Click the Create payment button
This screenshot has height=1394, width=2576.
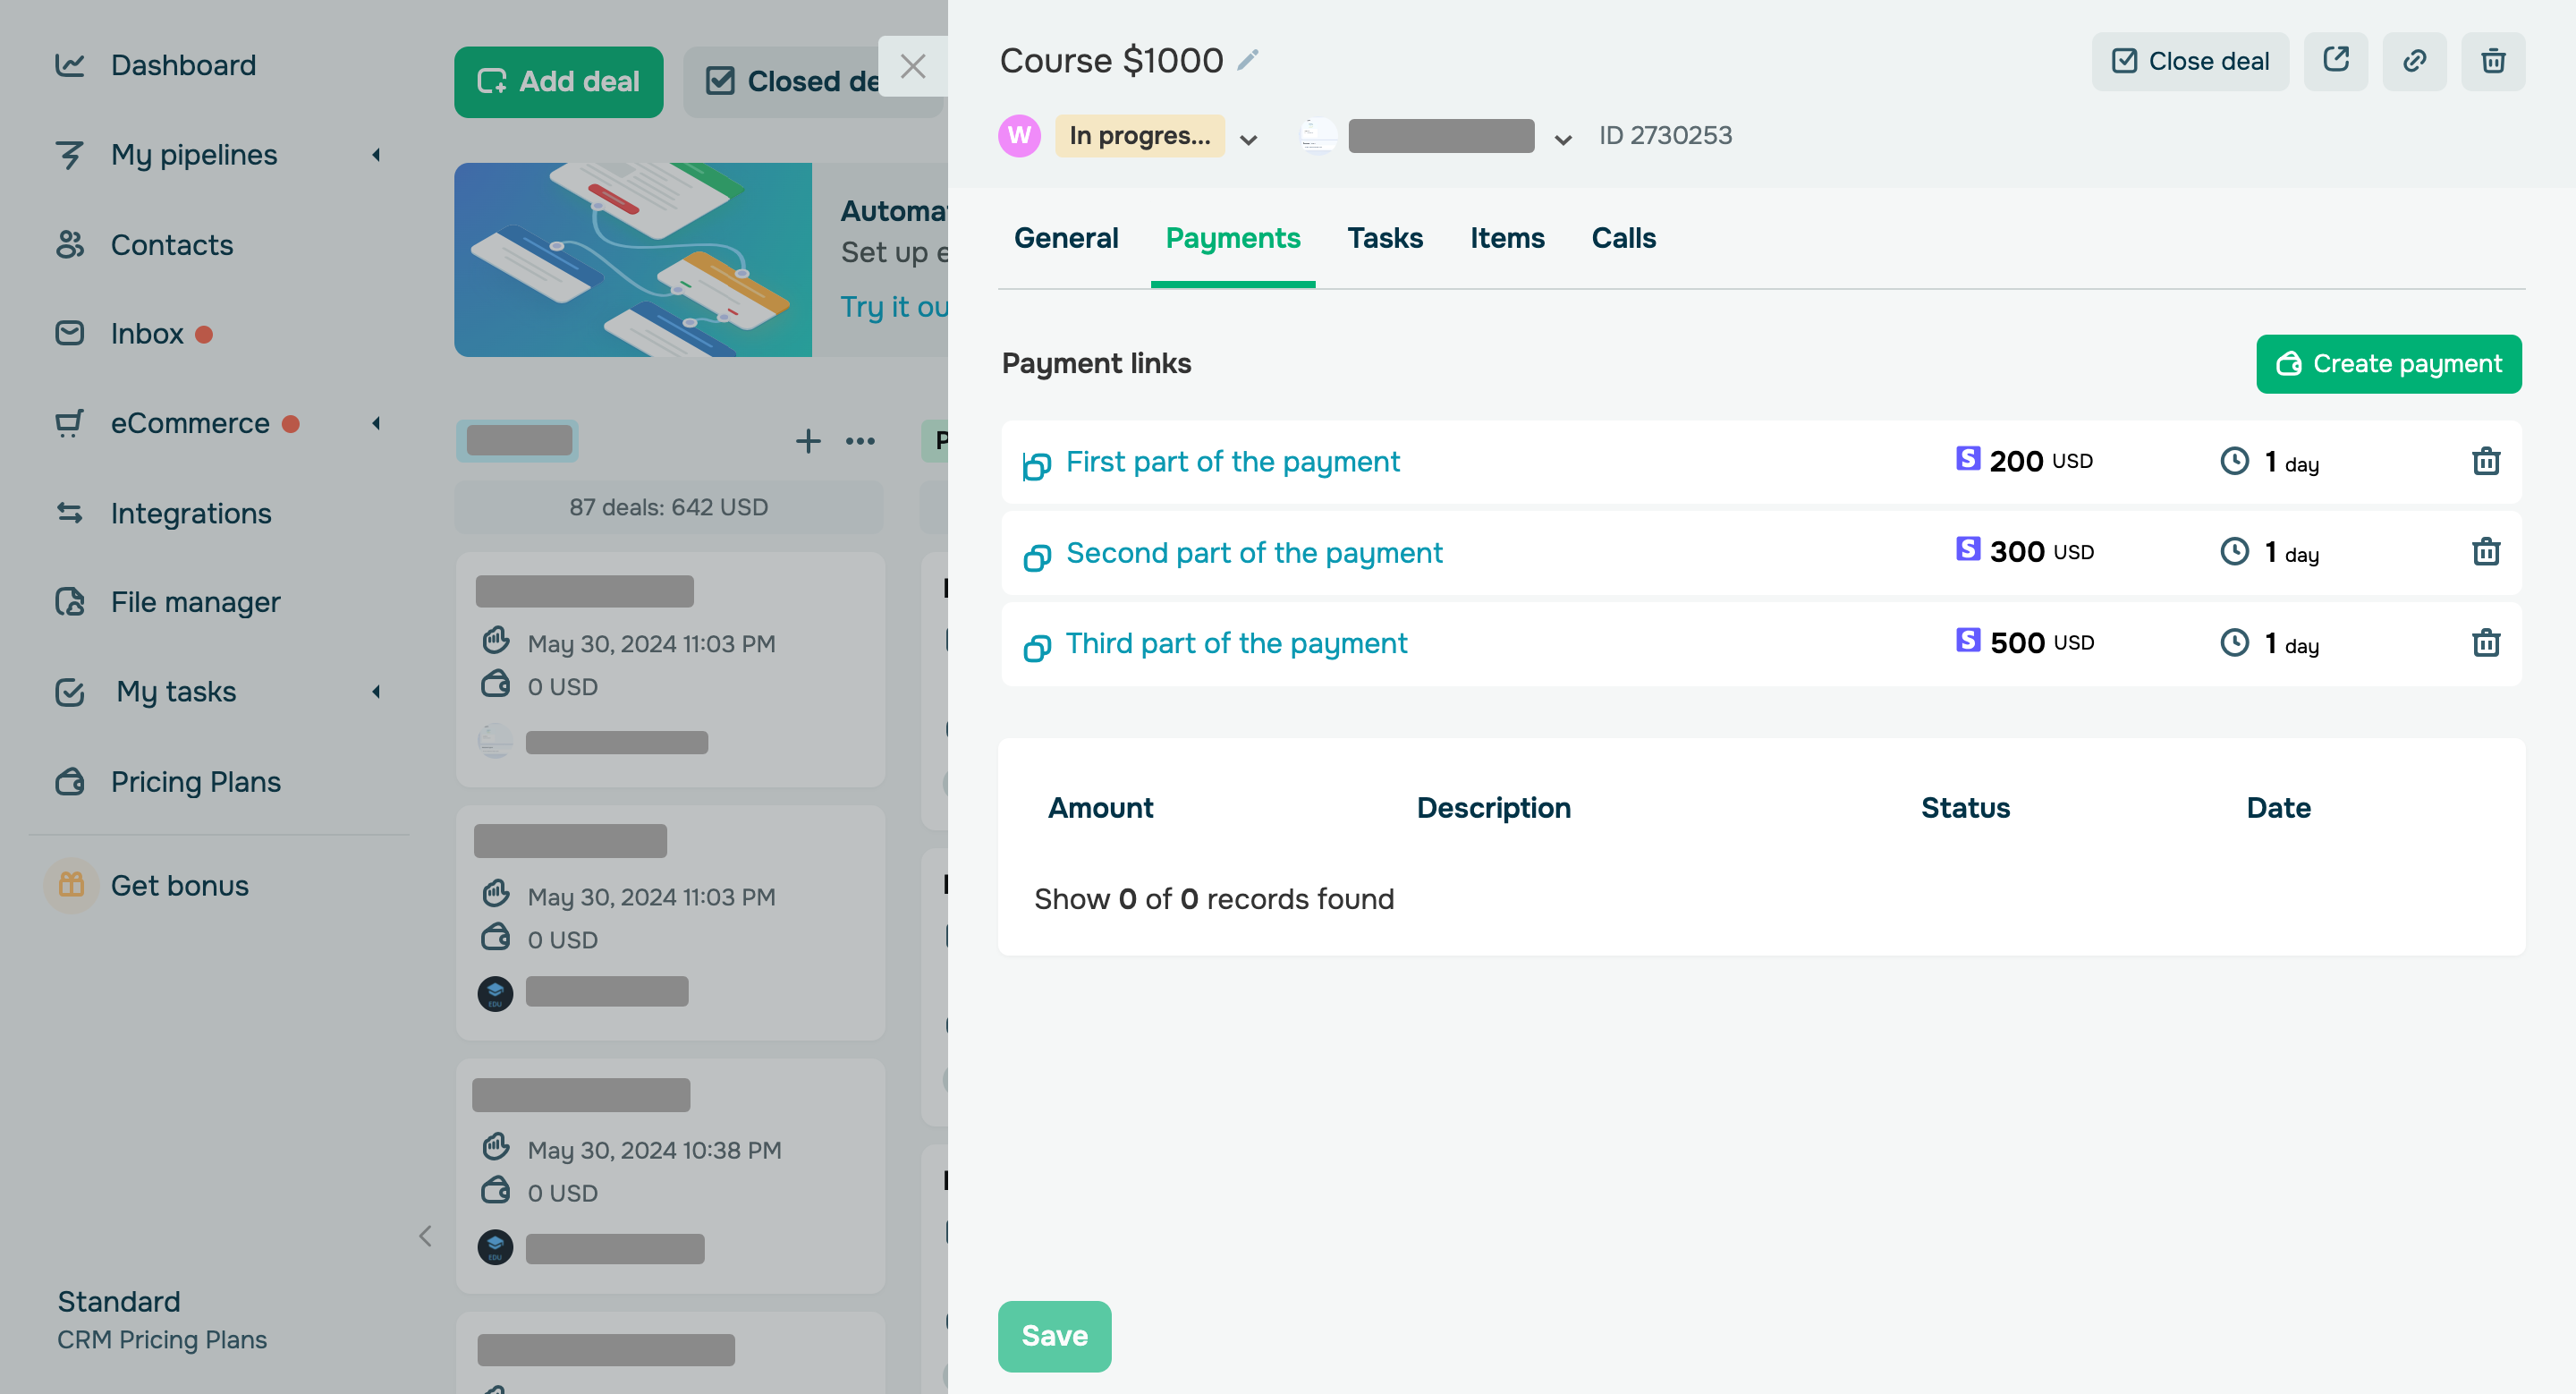[x=2389, y=363]
